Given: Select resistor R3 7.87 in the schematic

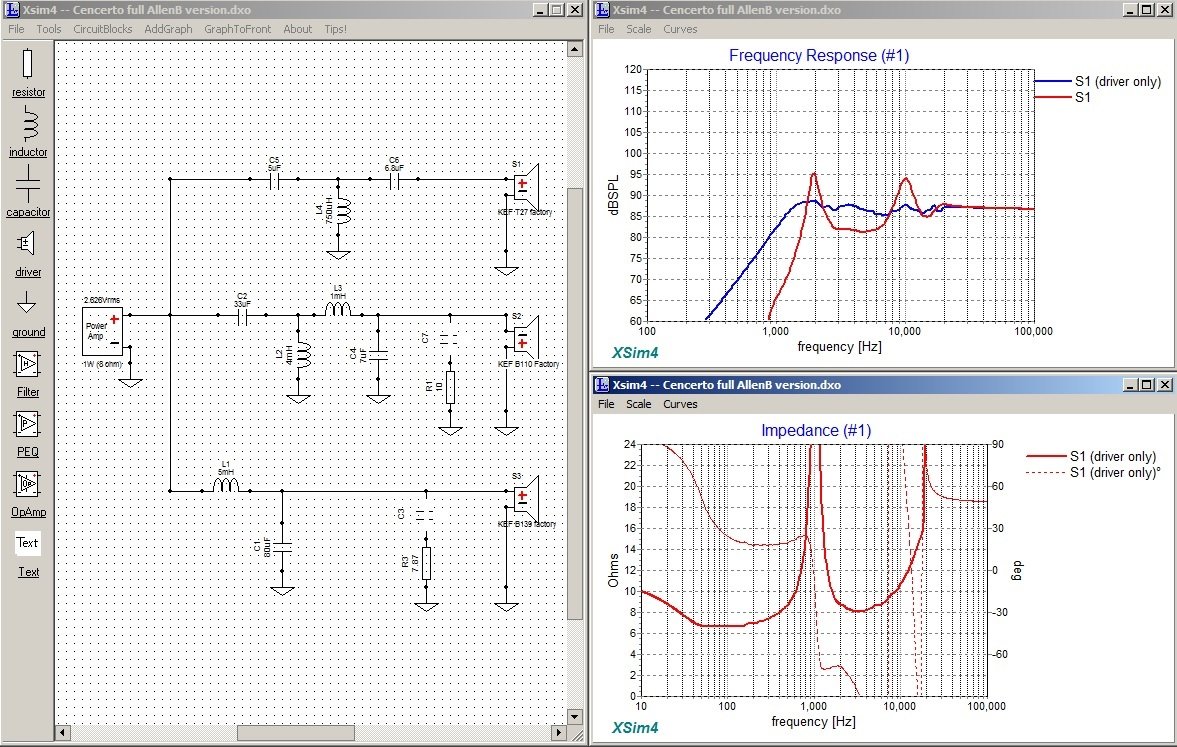Looking at the screenshot, I should pyautogui.click(x=426, y=562).
